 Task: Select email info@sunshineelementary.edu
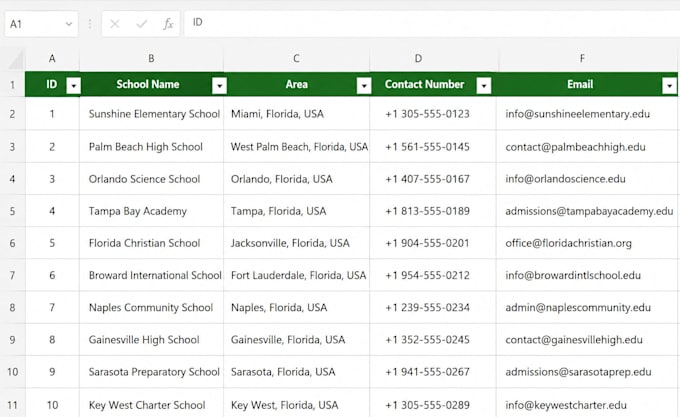(578, 114)
